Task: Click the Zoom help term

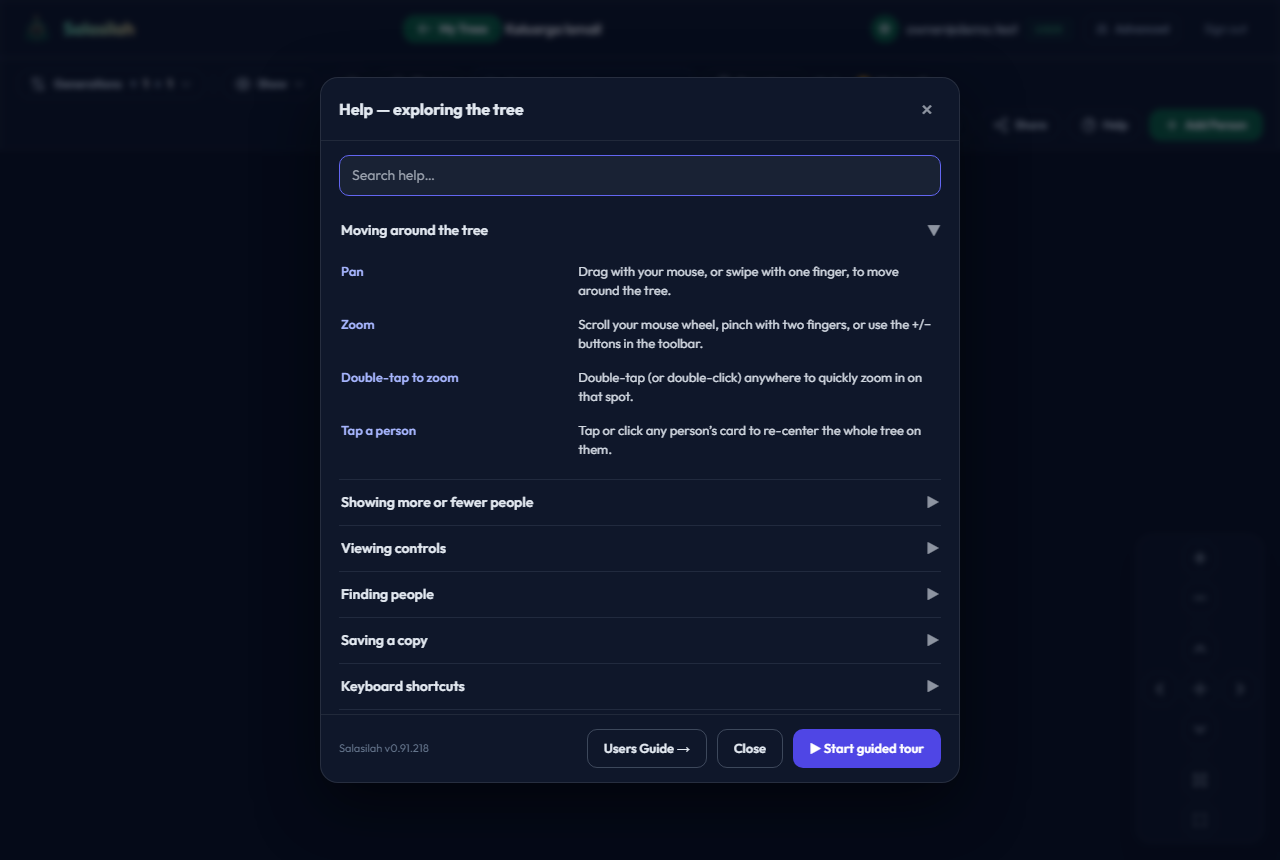Action: tap(358, 325)
